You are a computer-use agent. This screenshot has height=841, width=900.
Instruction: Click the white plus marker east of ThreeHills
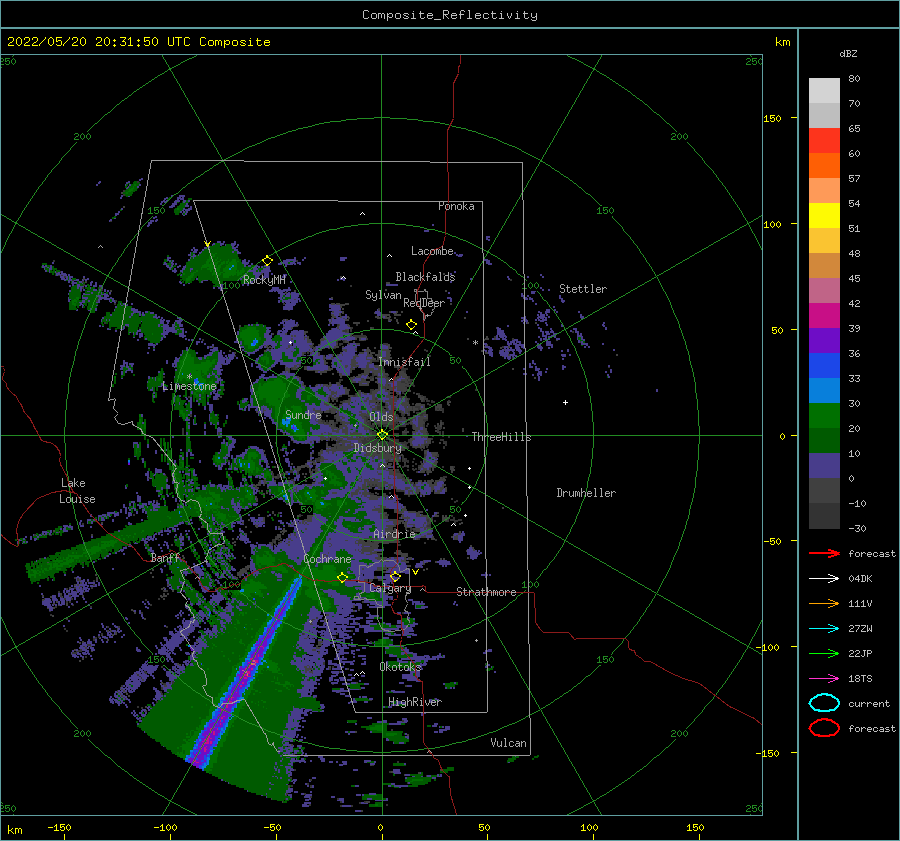565,402
